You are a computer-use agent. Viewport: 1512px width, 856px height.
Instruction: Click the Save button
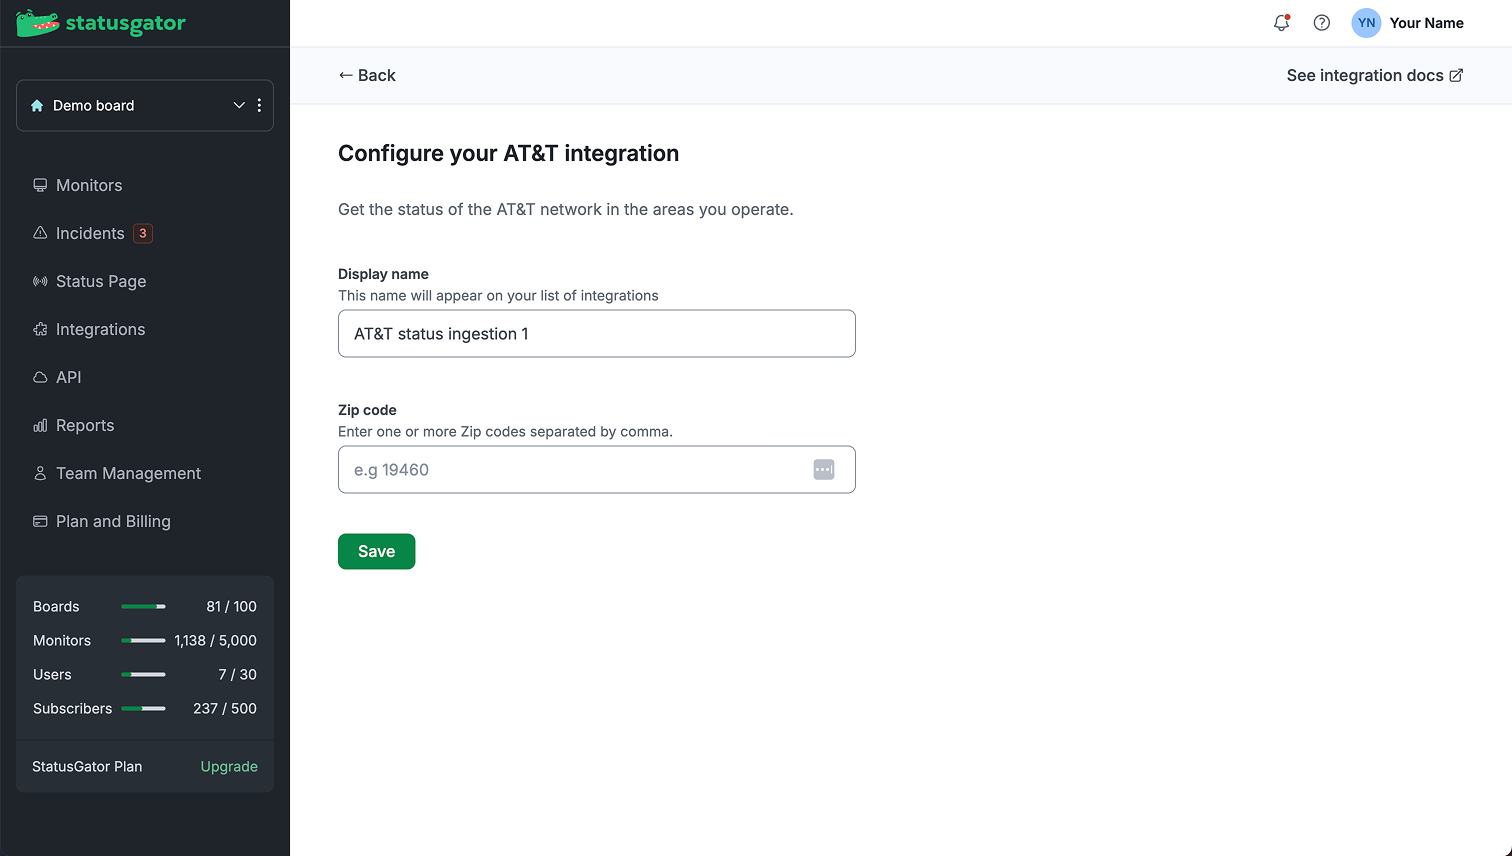click(376, 551)
